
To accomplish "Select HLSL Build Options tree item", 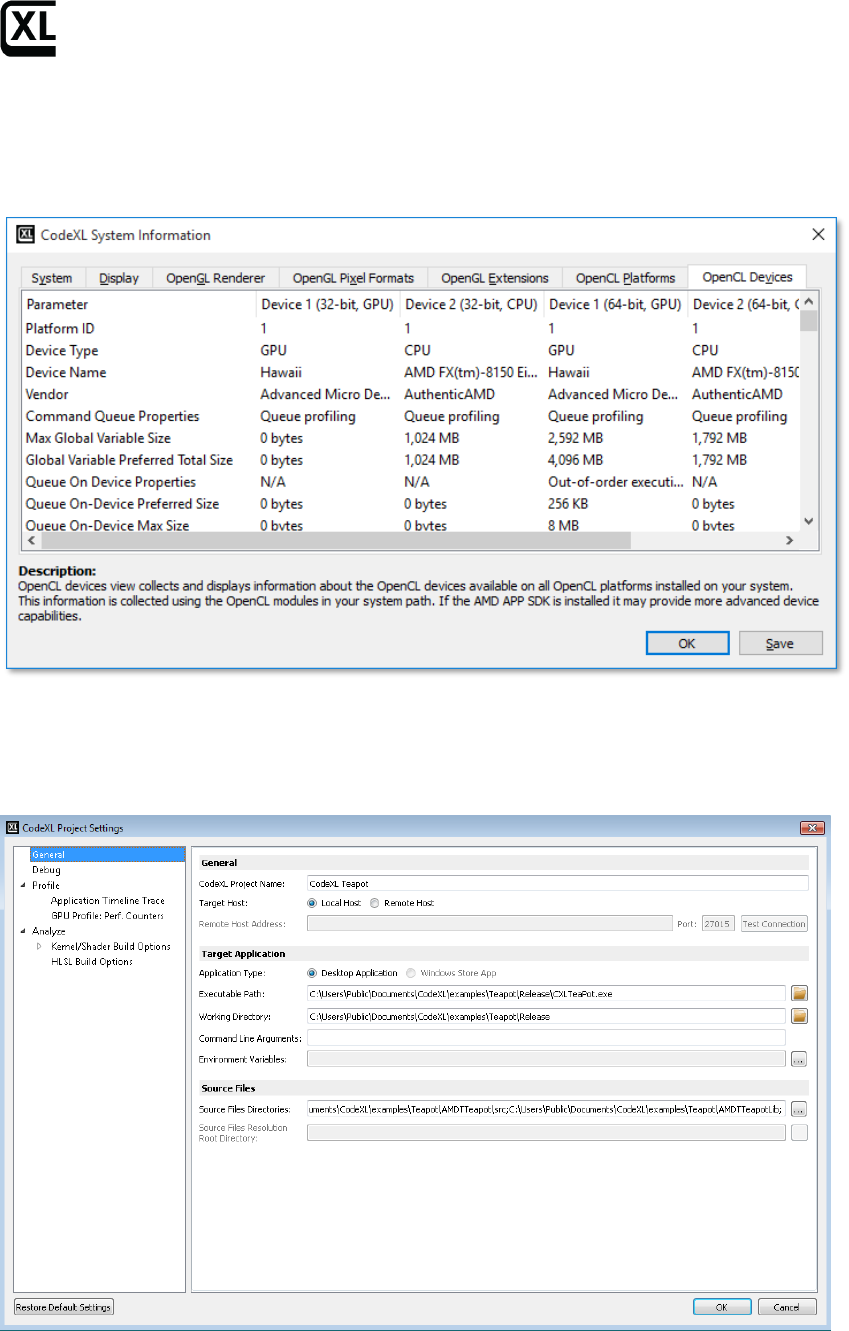I will pos(92,962).
